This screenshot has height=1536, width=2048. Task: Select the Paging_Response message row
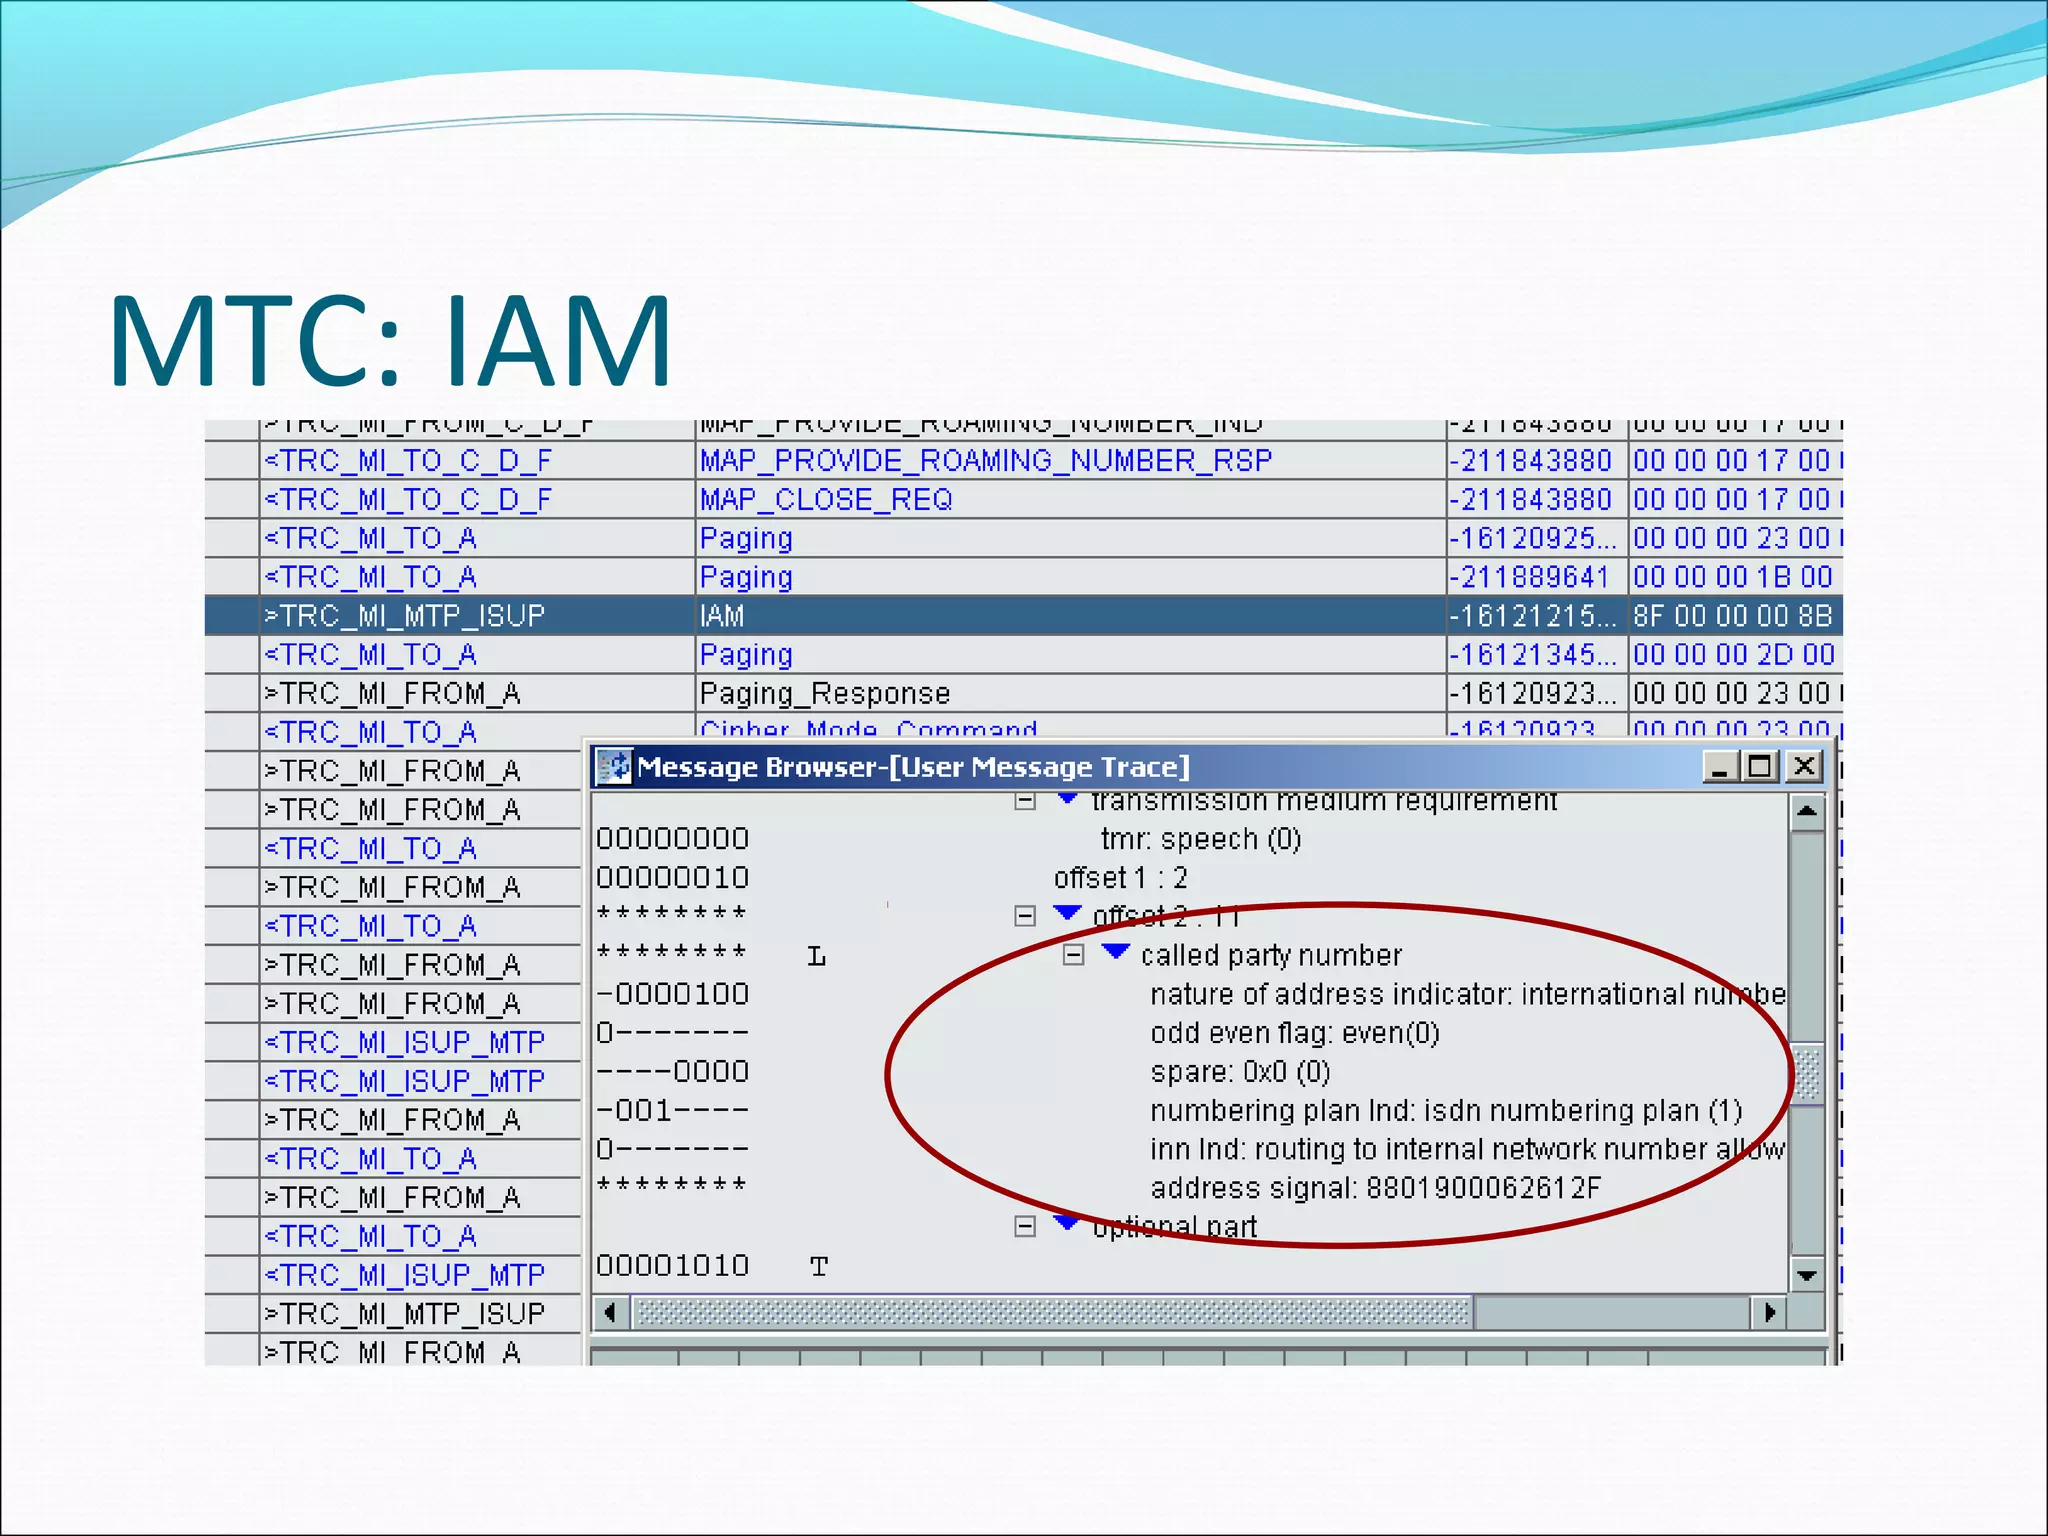point(1023,693)
